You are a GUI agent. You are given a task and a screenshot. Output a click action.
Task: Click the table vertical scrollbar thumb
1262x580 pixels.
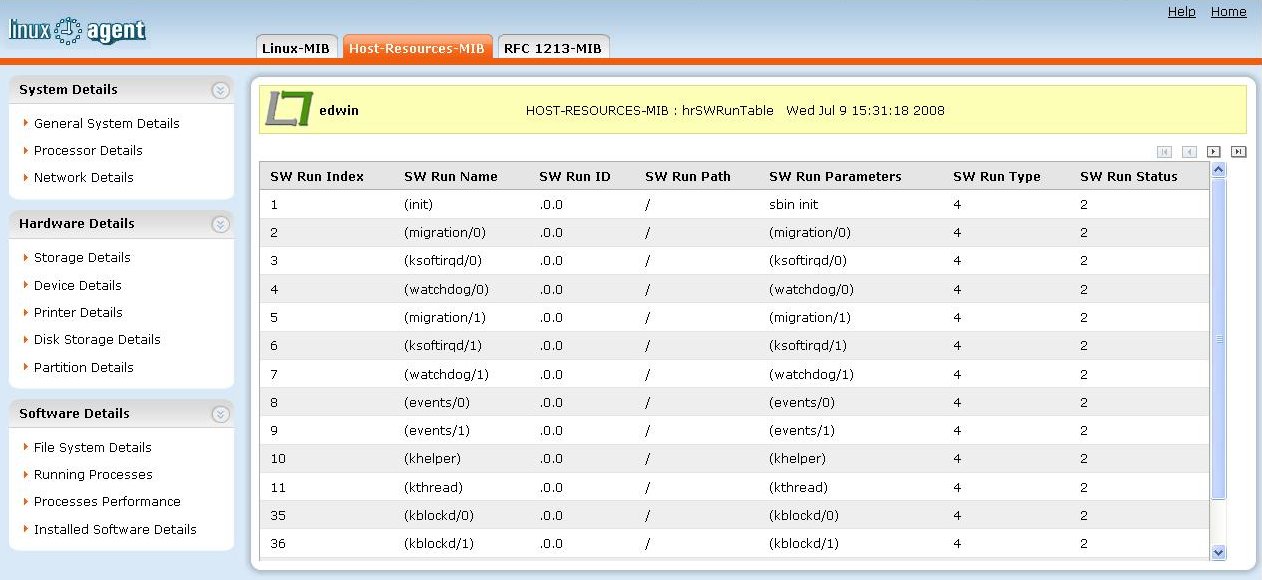(1218, 339)
